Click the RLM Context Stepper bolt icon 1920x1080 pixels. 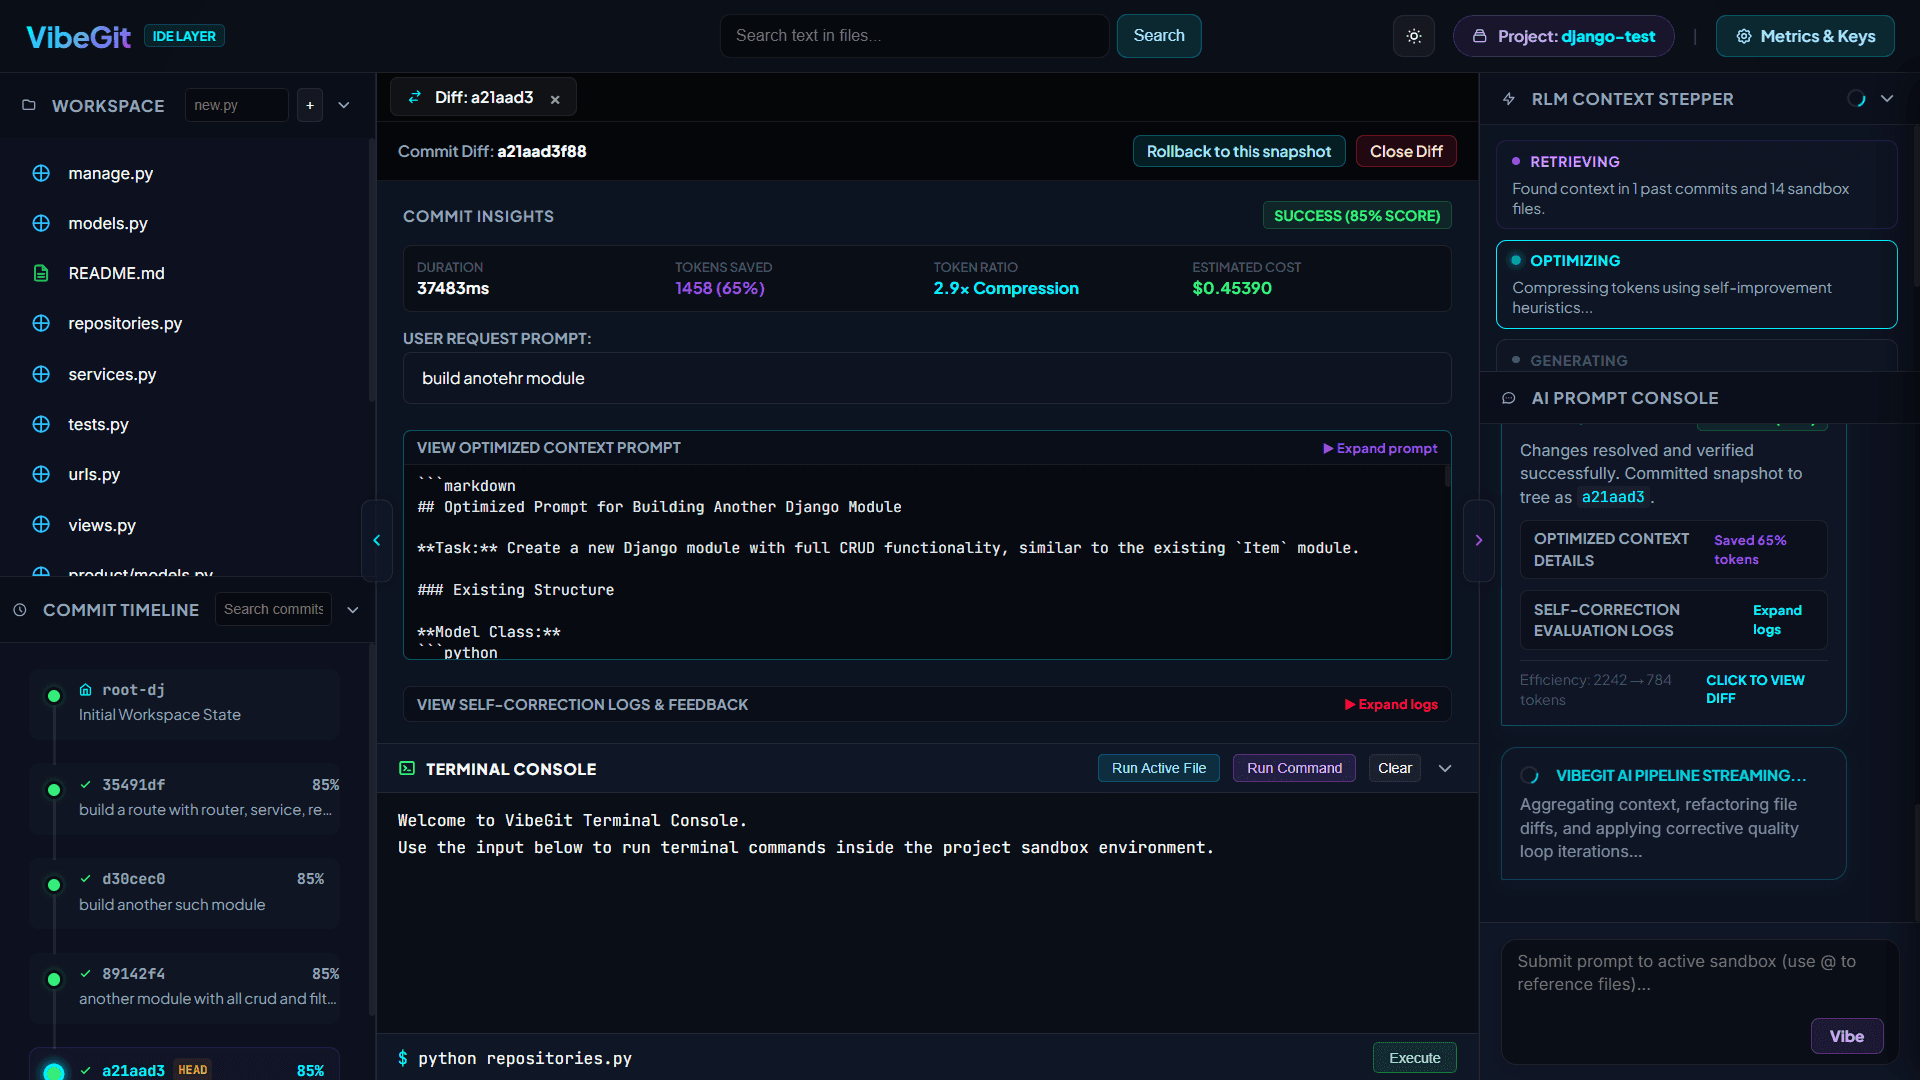pyautogui.click(x=1509, y=99)
